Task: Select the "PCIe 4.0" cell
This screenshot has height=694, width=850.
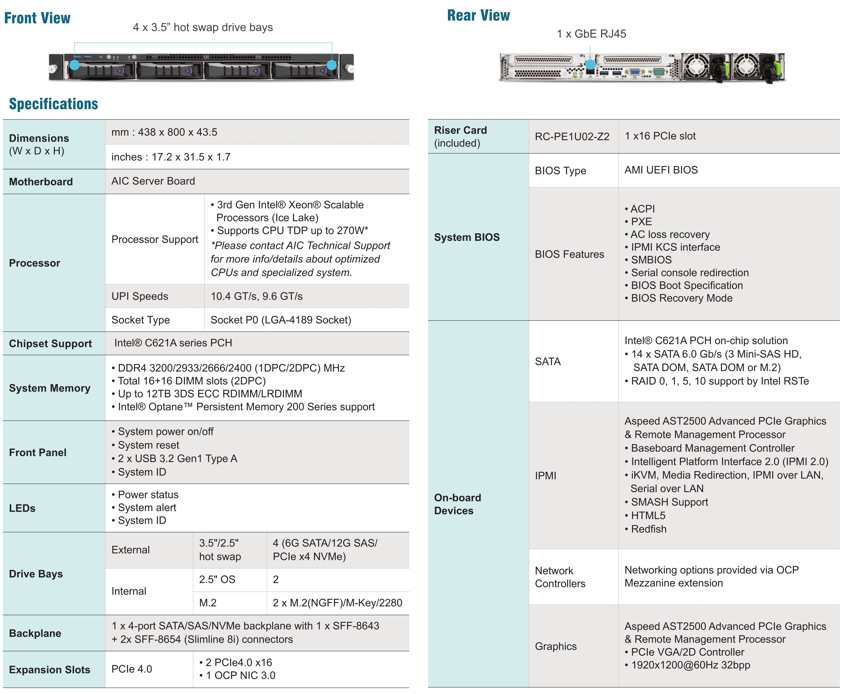Action: point(131,669)
